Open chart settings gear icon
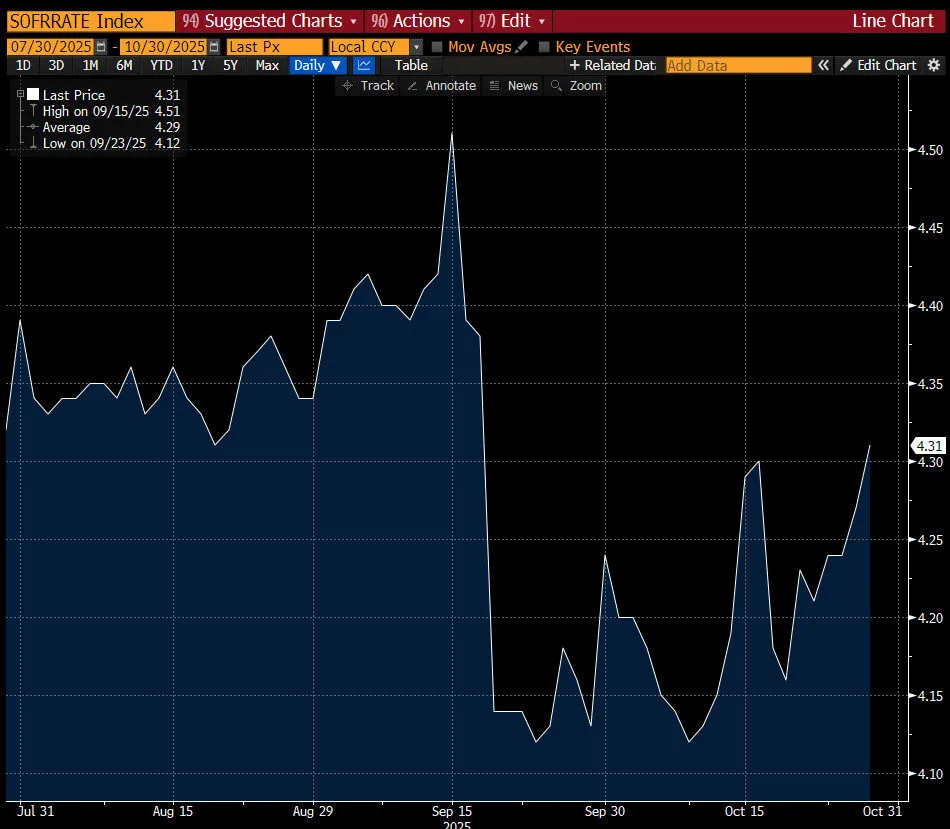Screen dimensions: 950x829 [934, 65]
